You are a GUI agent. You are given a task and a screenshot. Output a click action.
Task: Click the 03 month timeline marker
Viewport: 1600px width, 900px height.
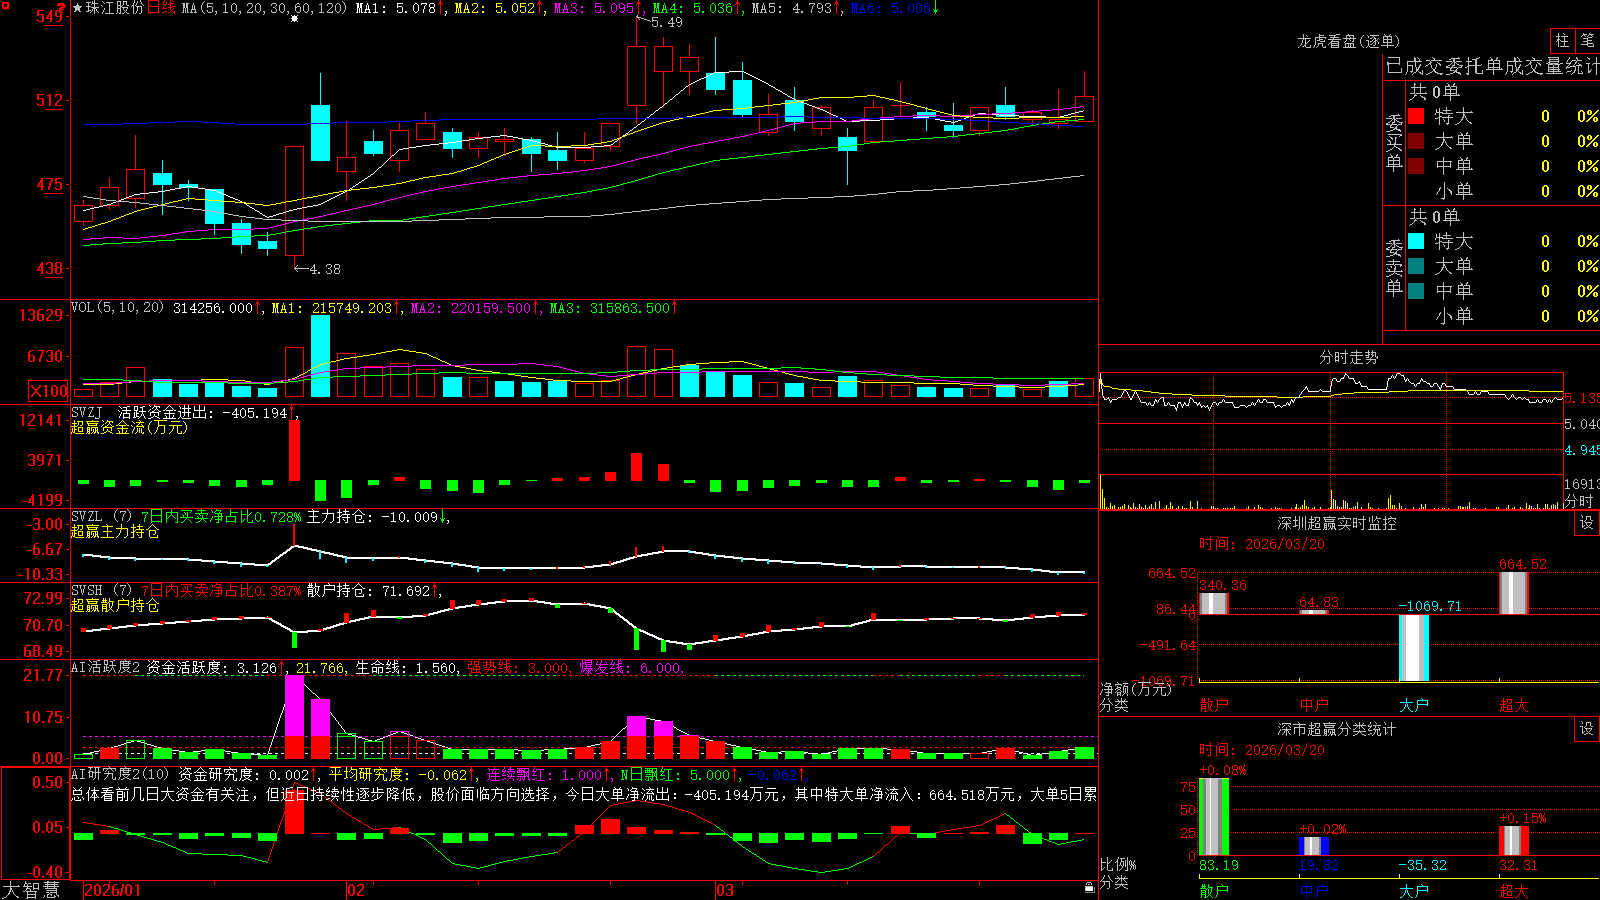coord(725,890)
